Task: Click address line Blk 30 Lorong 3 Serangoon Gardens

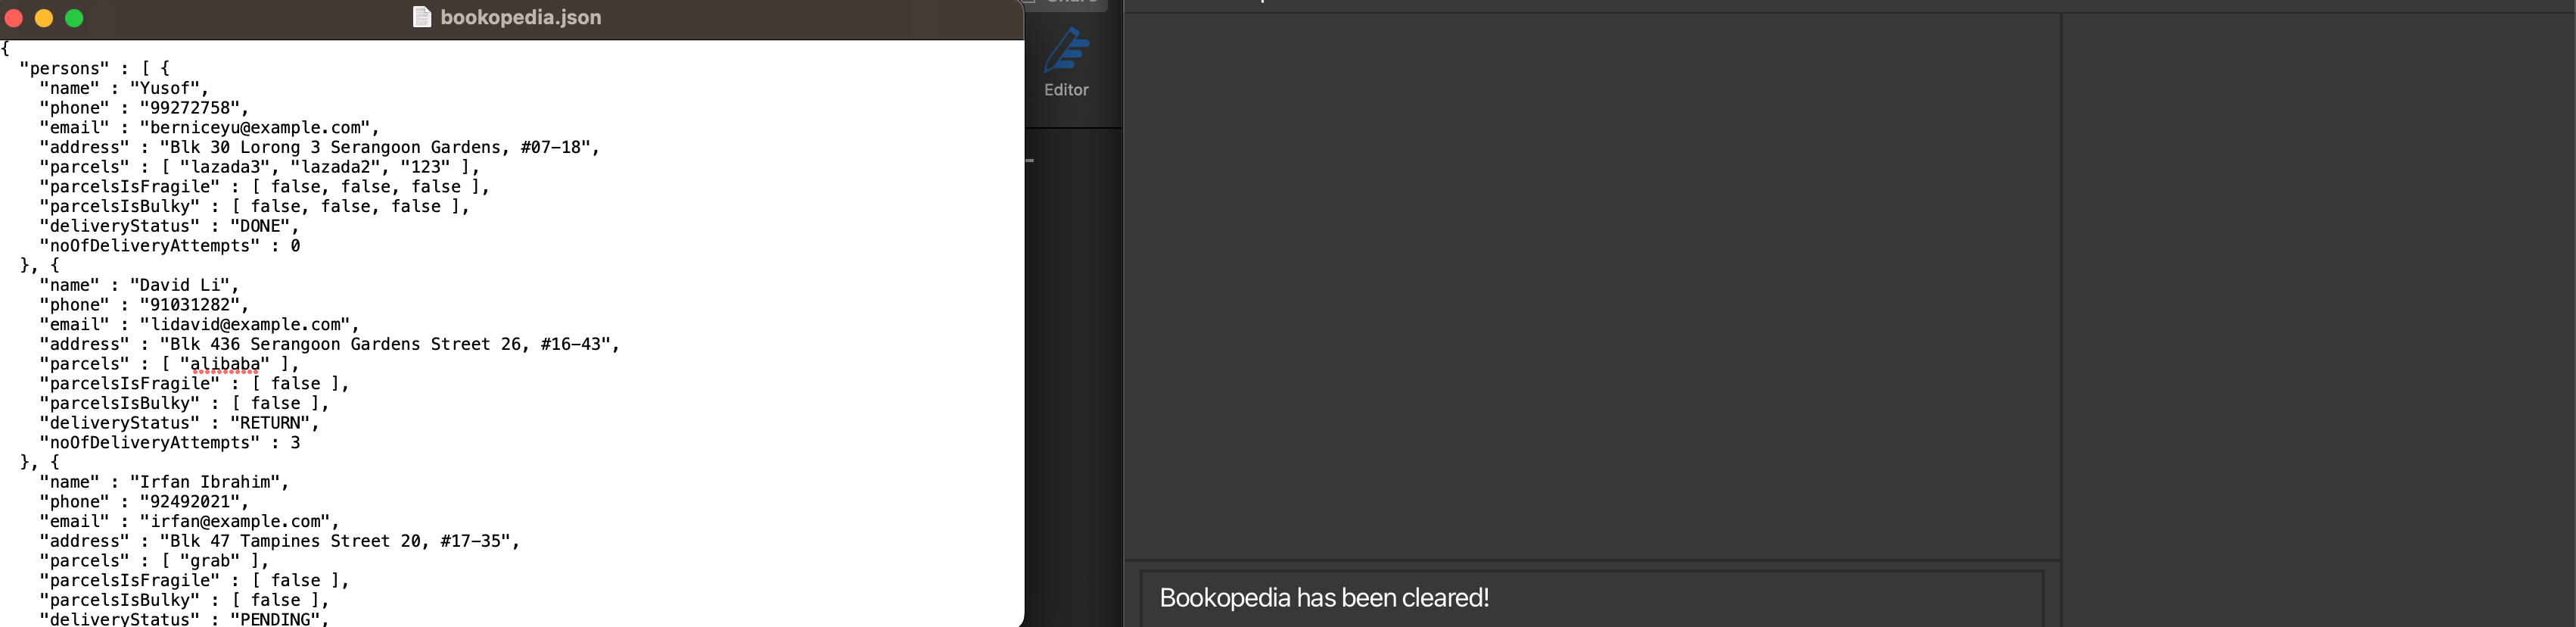Action: (x=320, y=147)
